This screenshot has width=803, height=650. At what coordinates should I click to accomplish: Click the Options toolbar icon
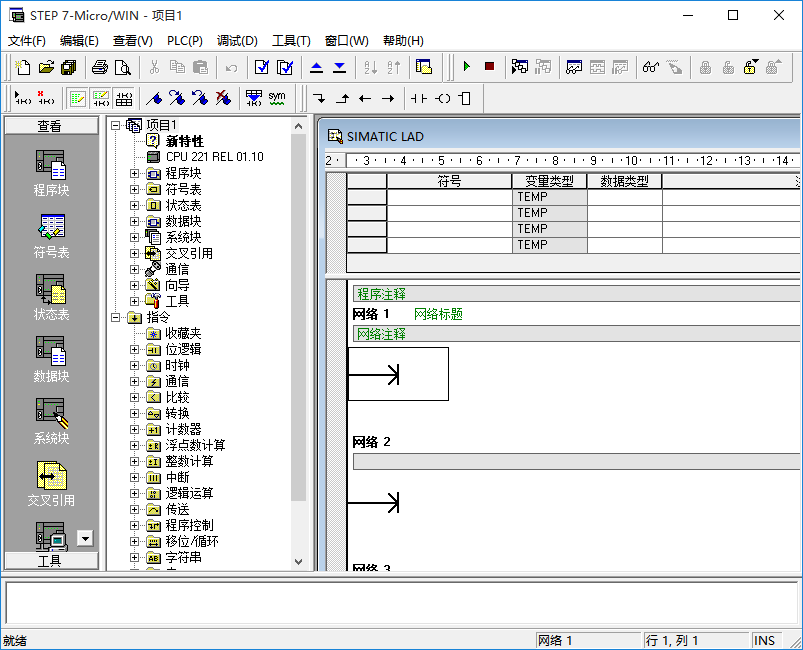pyautogui.click(x=424, y=67)
